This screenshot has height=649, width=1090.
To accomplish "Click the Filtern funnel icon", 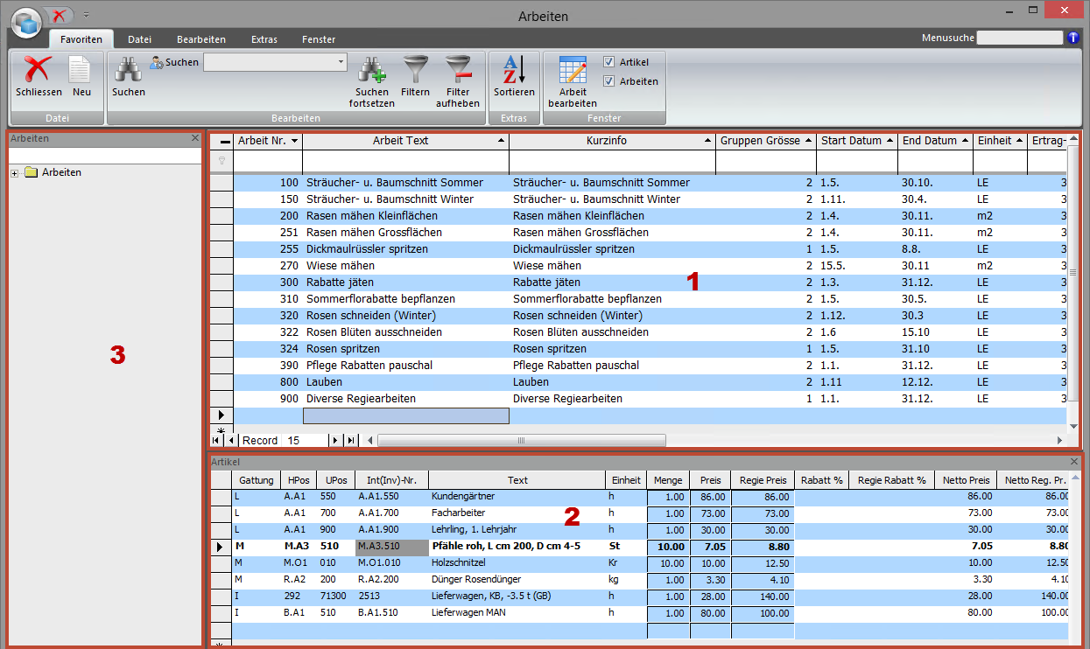I will pyautogui.click(x=415, y=71).
